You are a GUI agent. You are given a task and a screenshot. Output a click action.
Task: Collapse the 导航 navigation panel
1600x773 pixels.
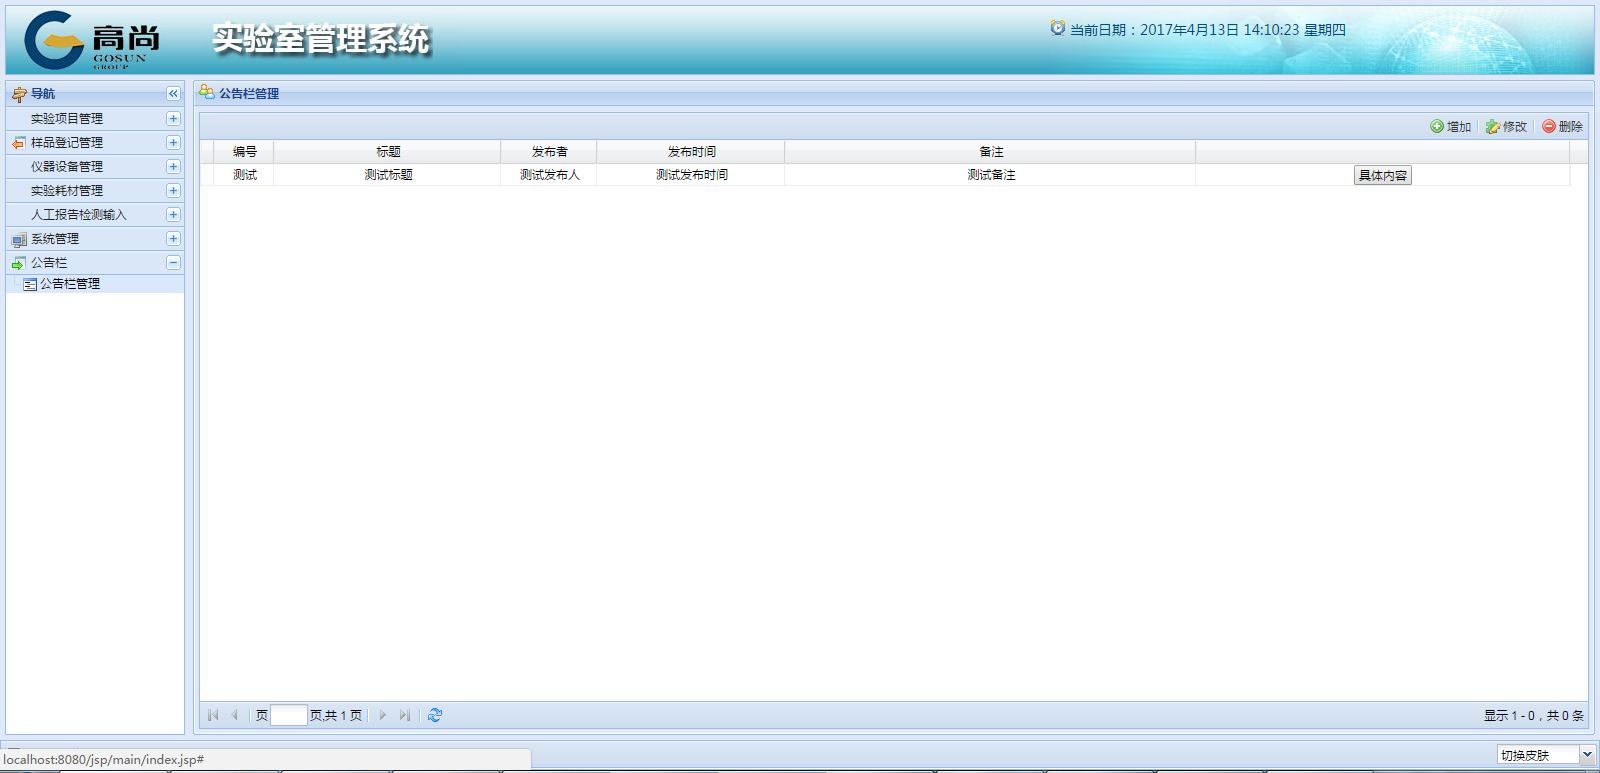173,94
